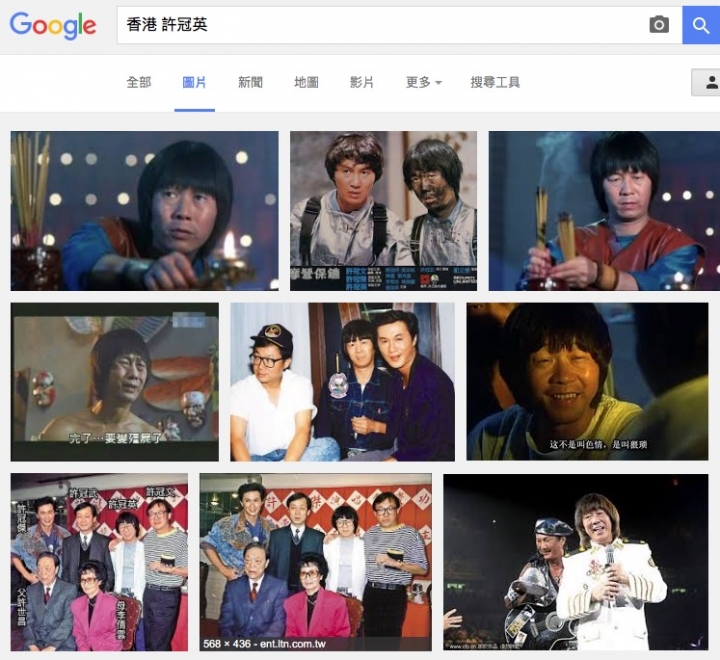This screenshot has width=720, height=660.
Task: Expand the 更多 dropdown menu
Action: pyautogui.click(x=423, y=83)
